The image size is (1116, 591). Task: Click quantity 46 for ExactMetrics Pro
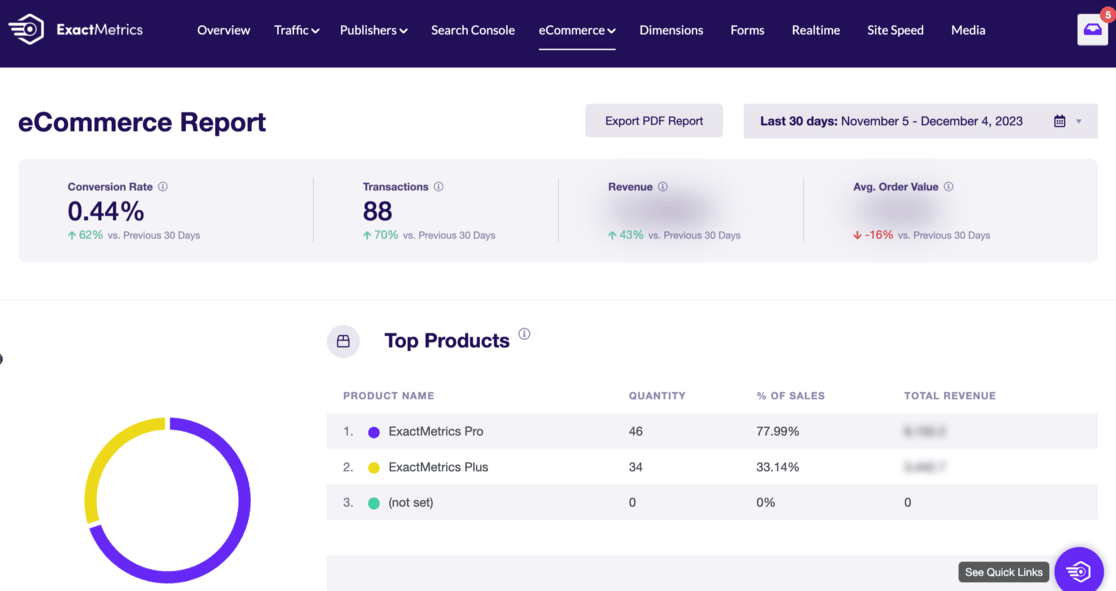coord(636,432)
